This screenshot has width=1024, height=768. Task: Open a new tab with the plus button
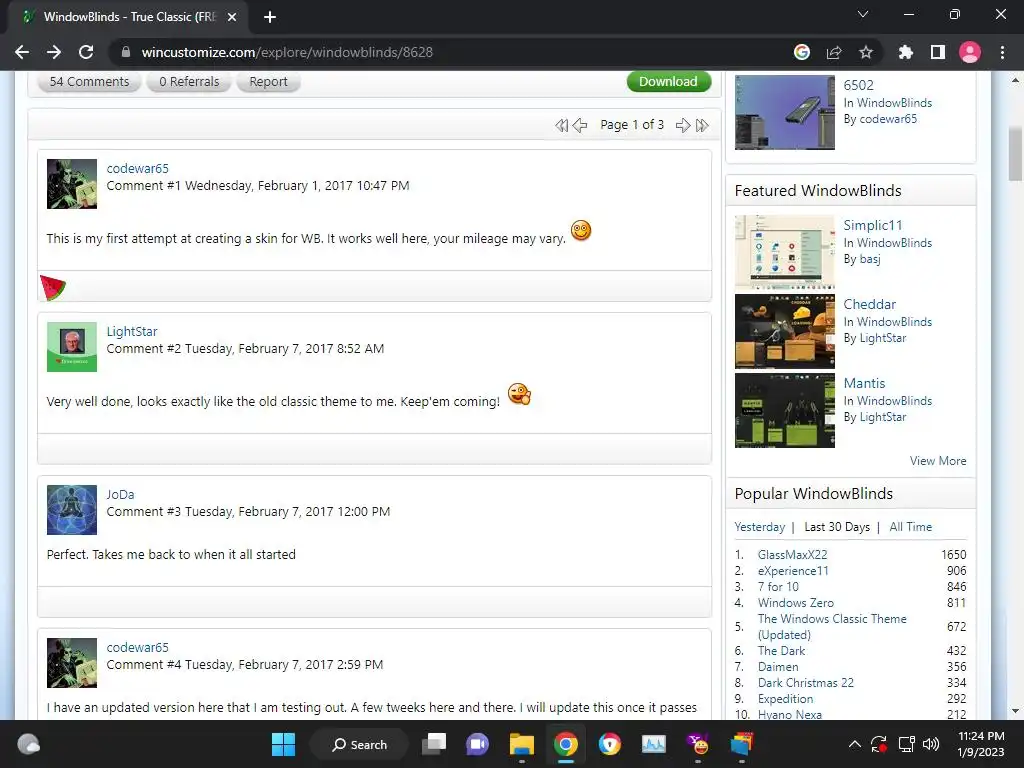[x=270, y=17]
